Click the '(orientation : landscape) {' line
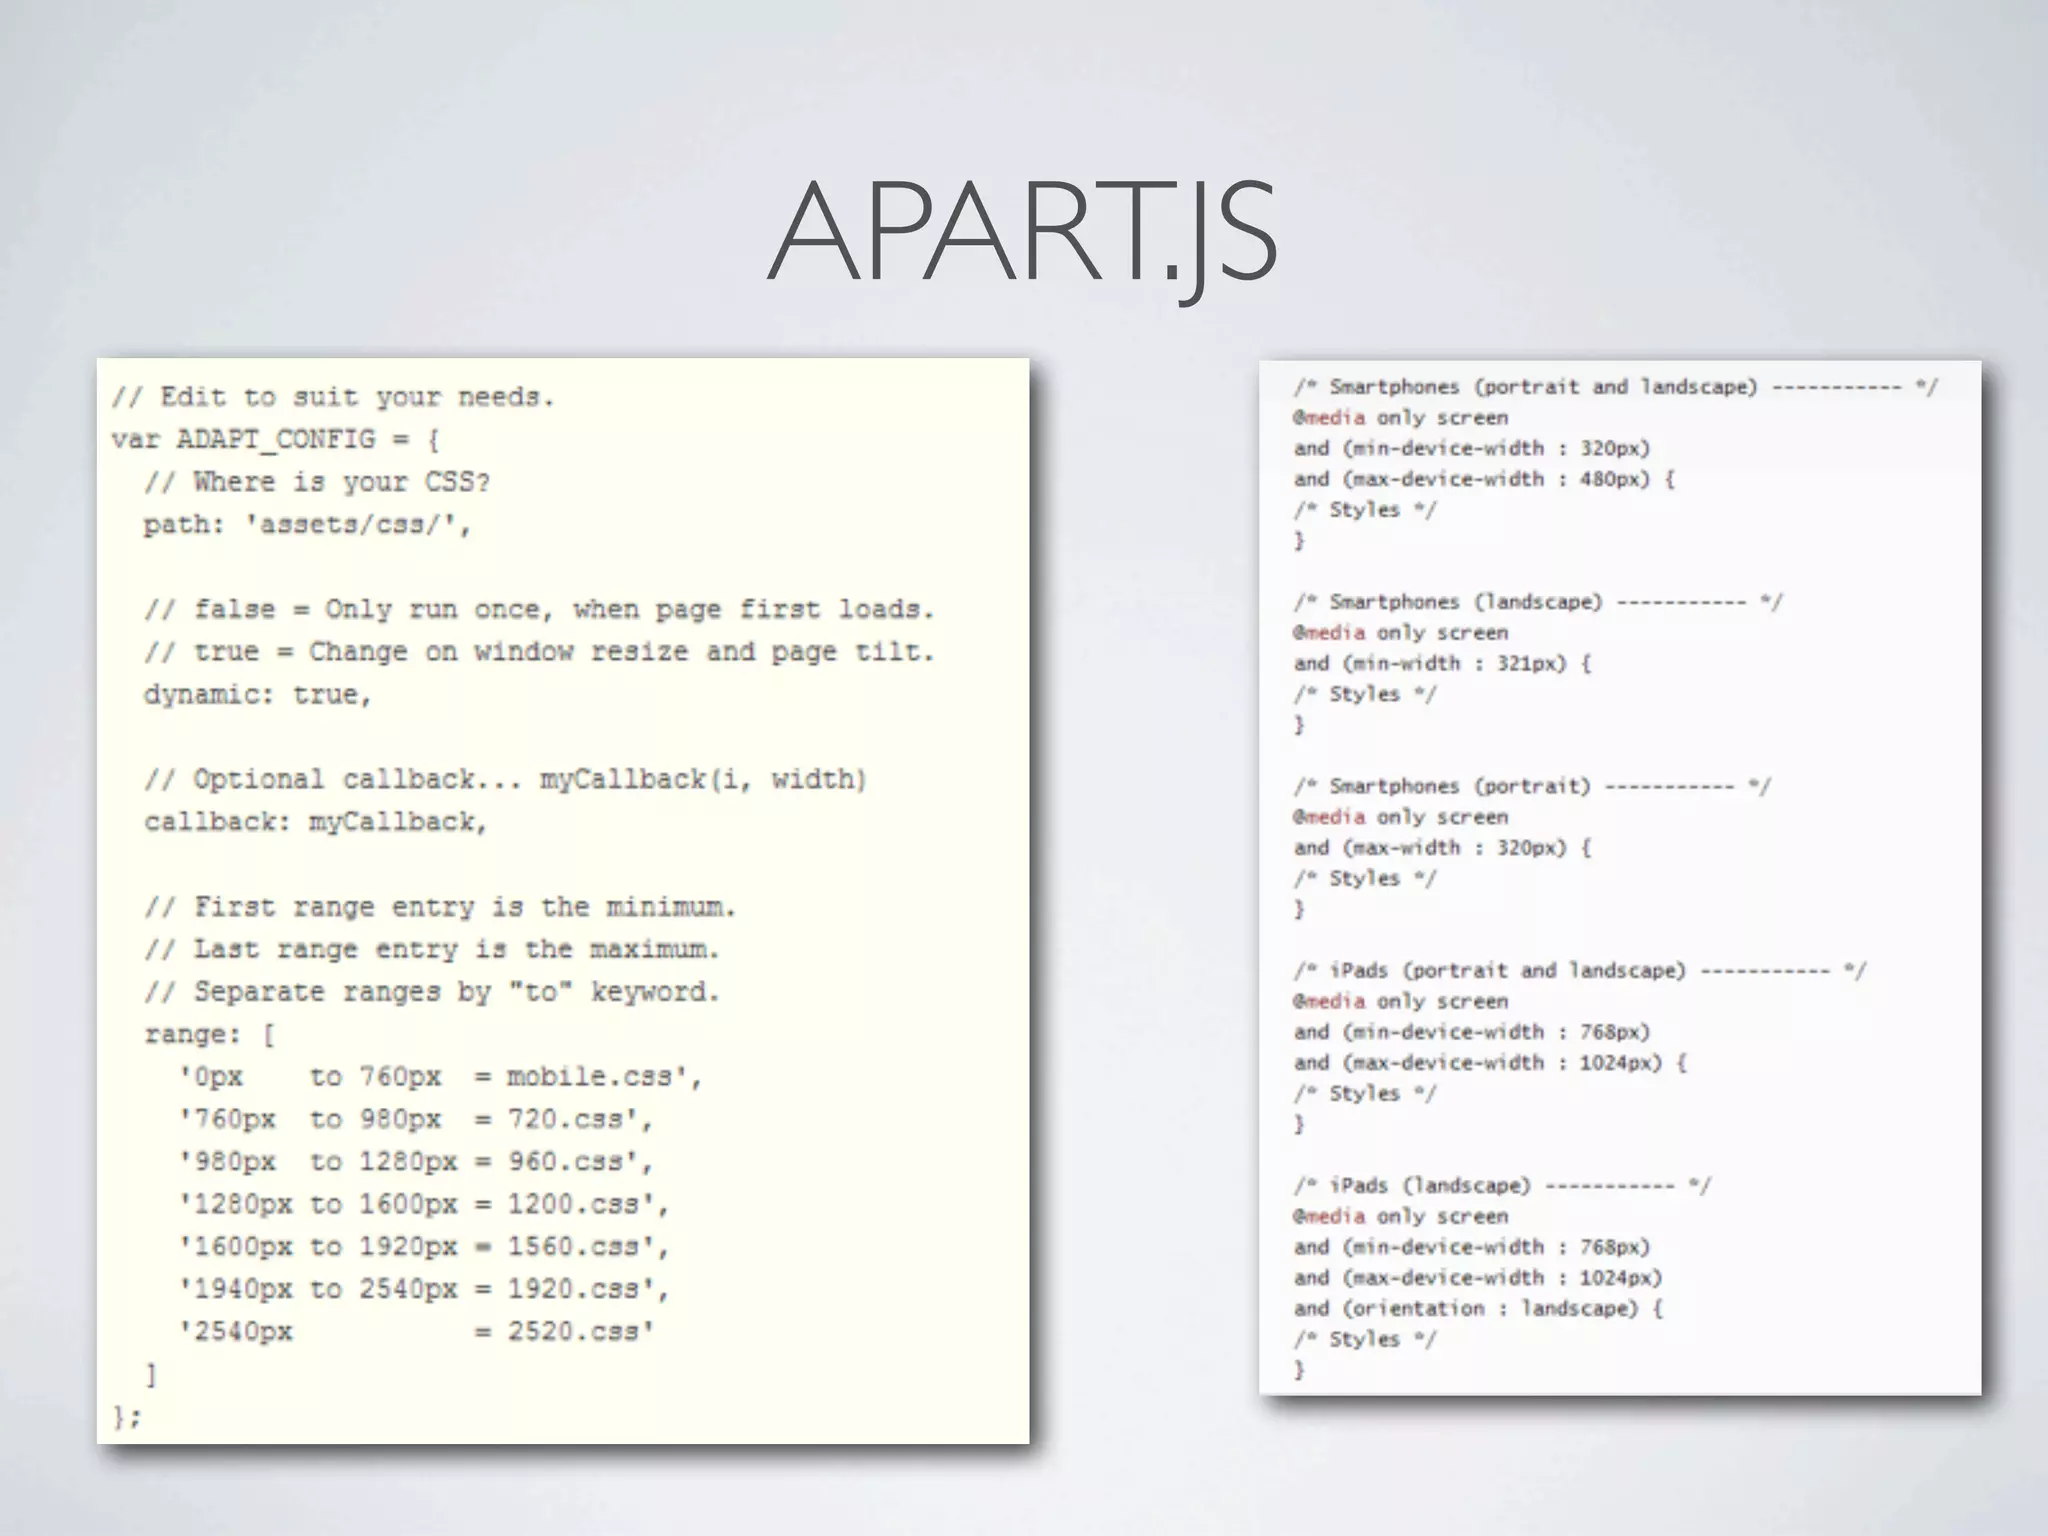This screenshot has width=2048, height=1536. [x=1478, y=1309]
